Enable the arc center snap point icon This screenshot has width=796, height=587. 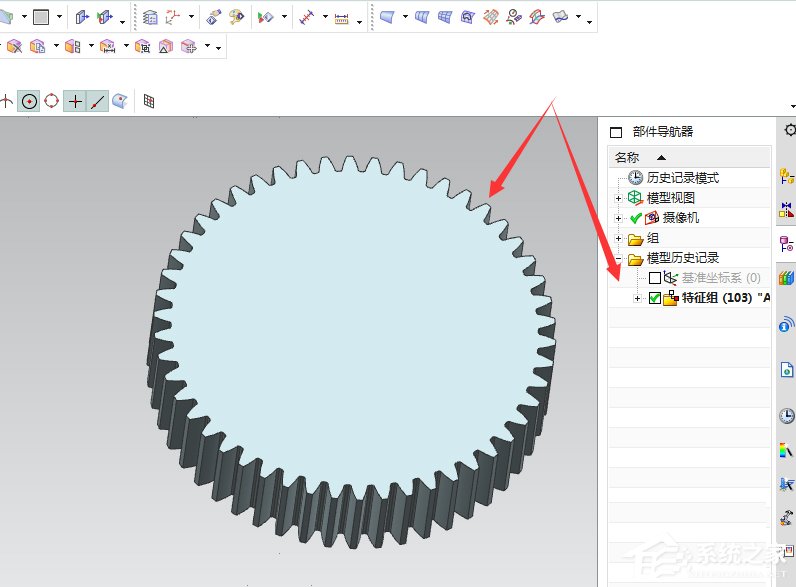coord(29,101)
